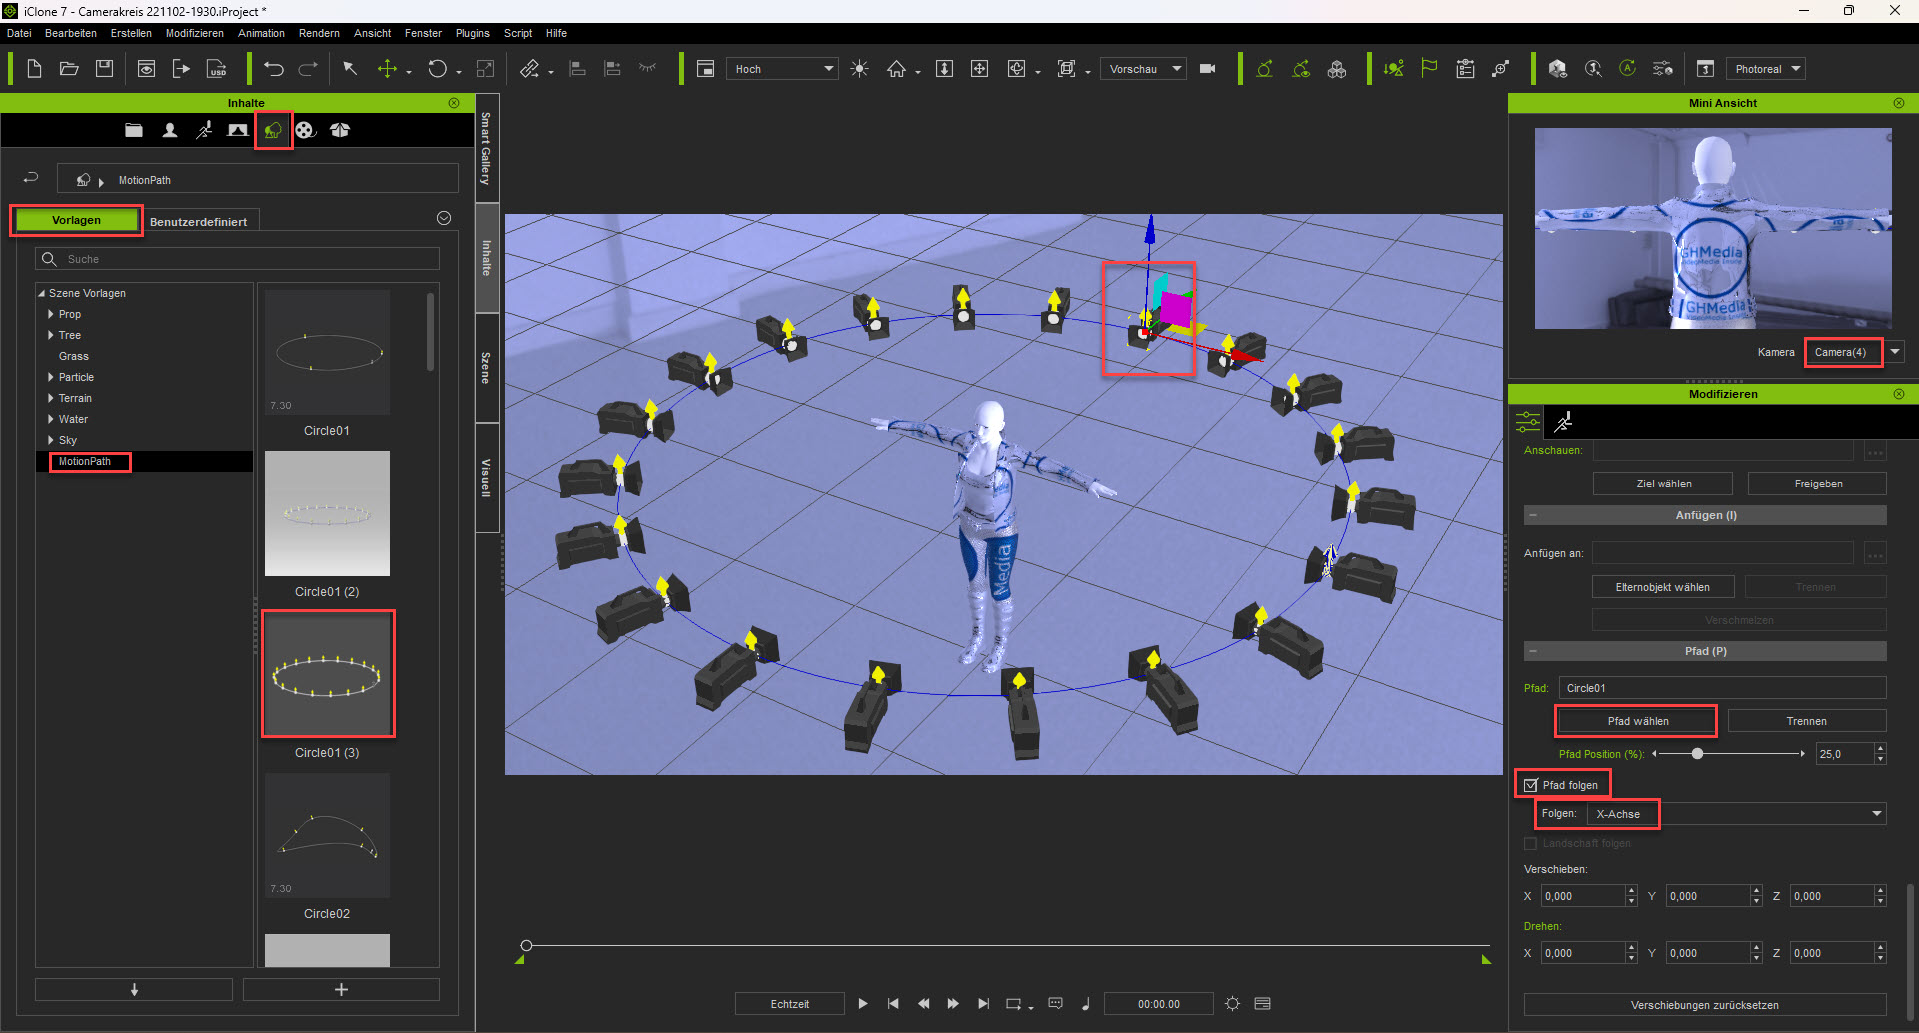
Task: Open the Folgen X-Achse dropdown
Action: (x=1737, y=814)
